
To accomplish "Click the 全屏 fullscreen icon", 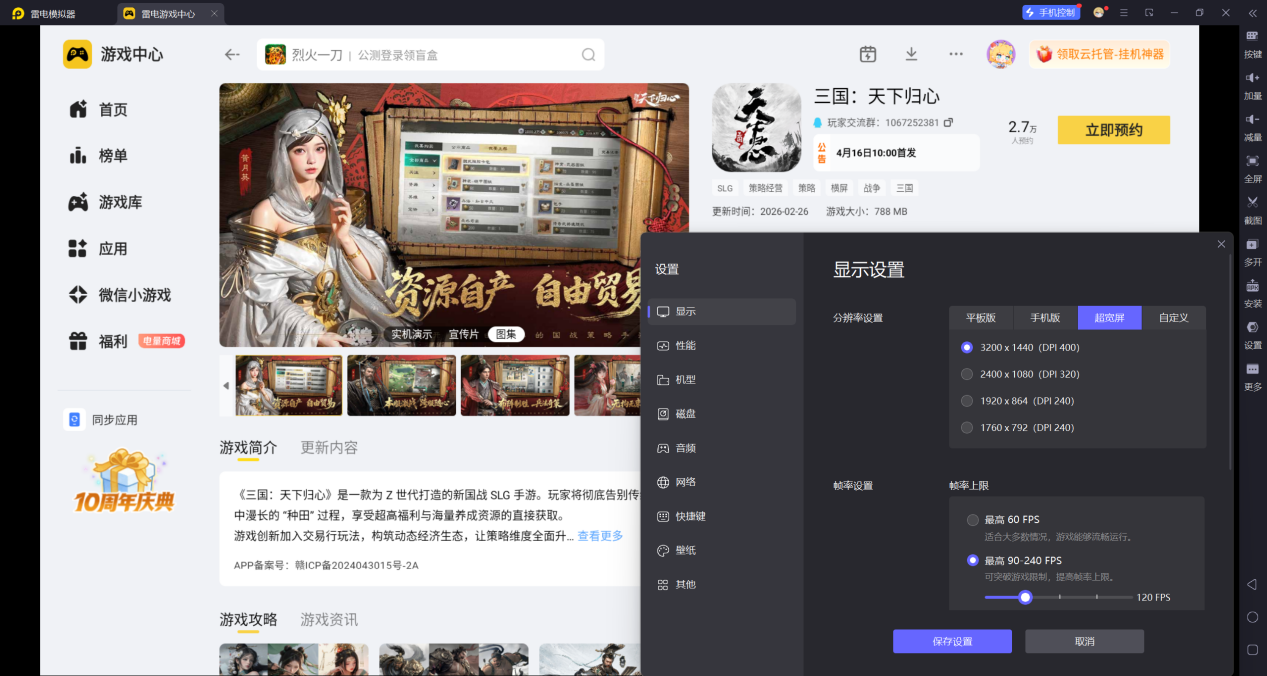I will click(x=1252, y=166).
